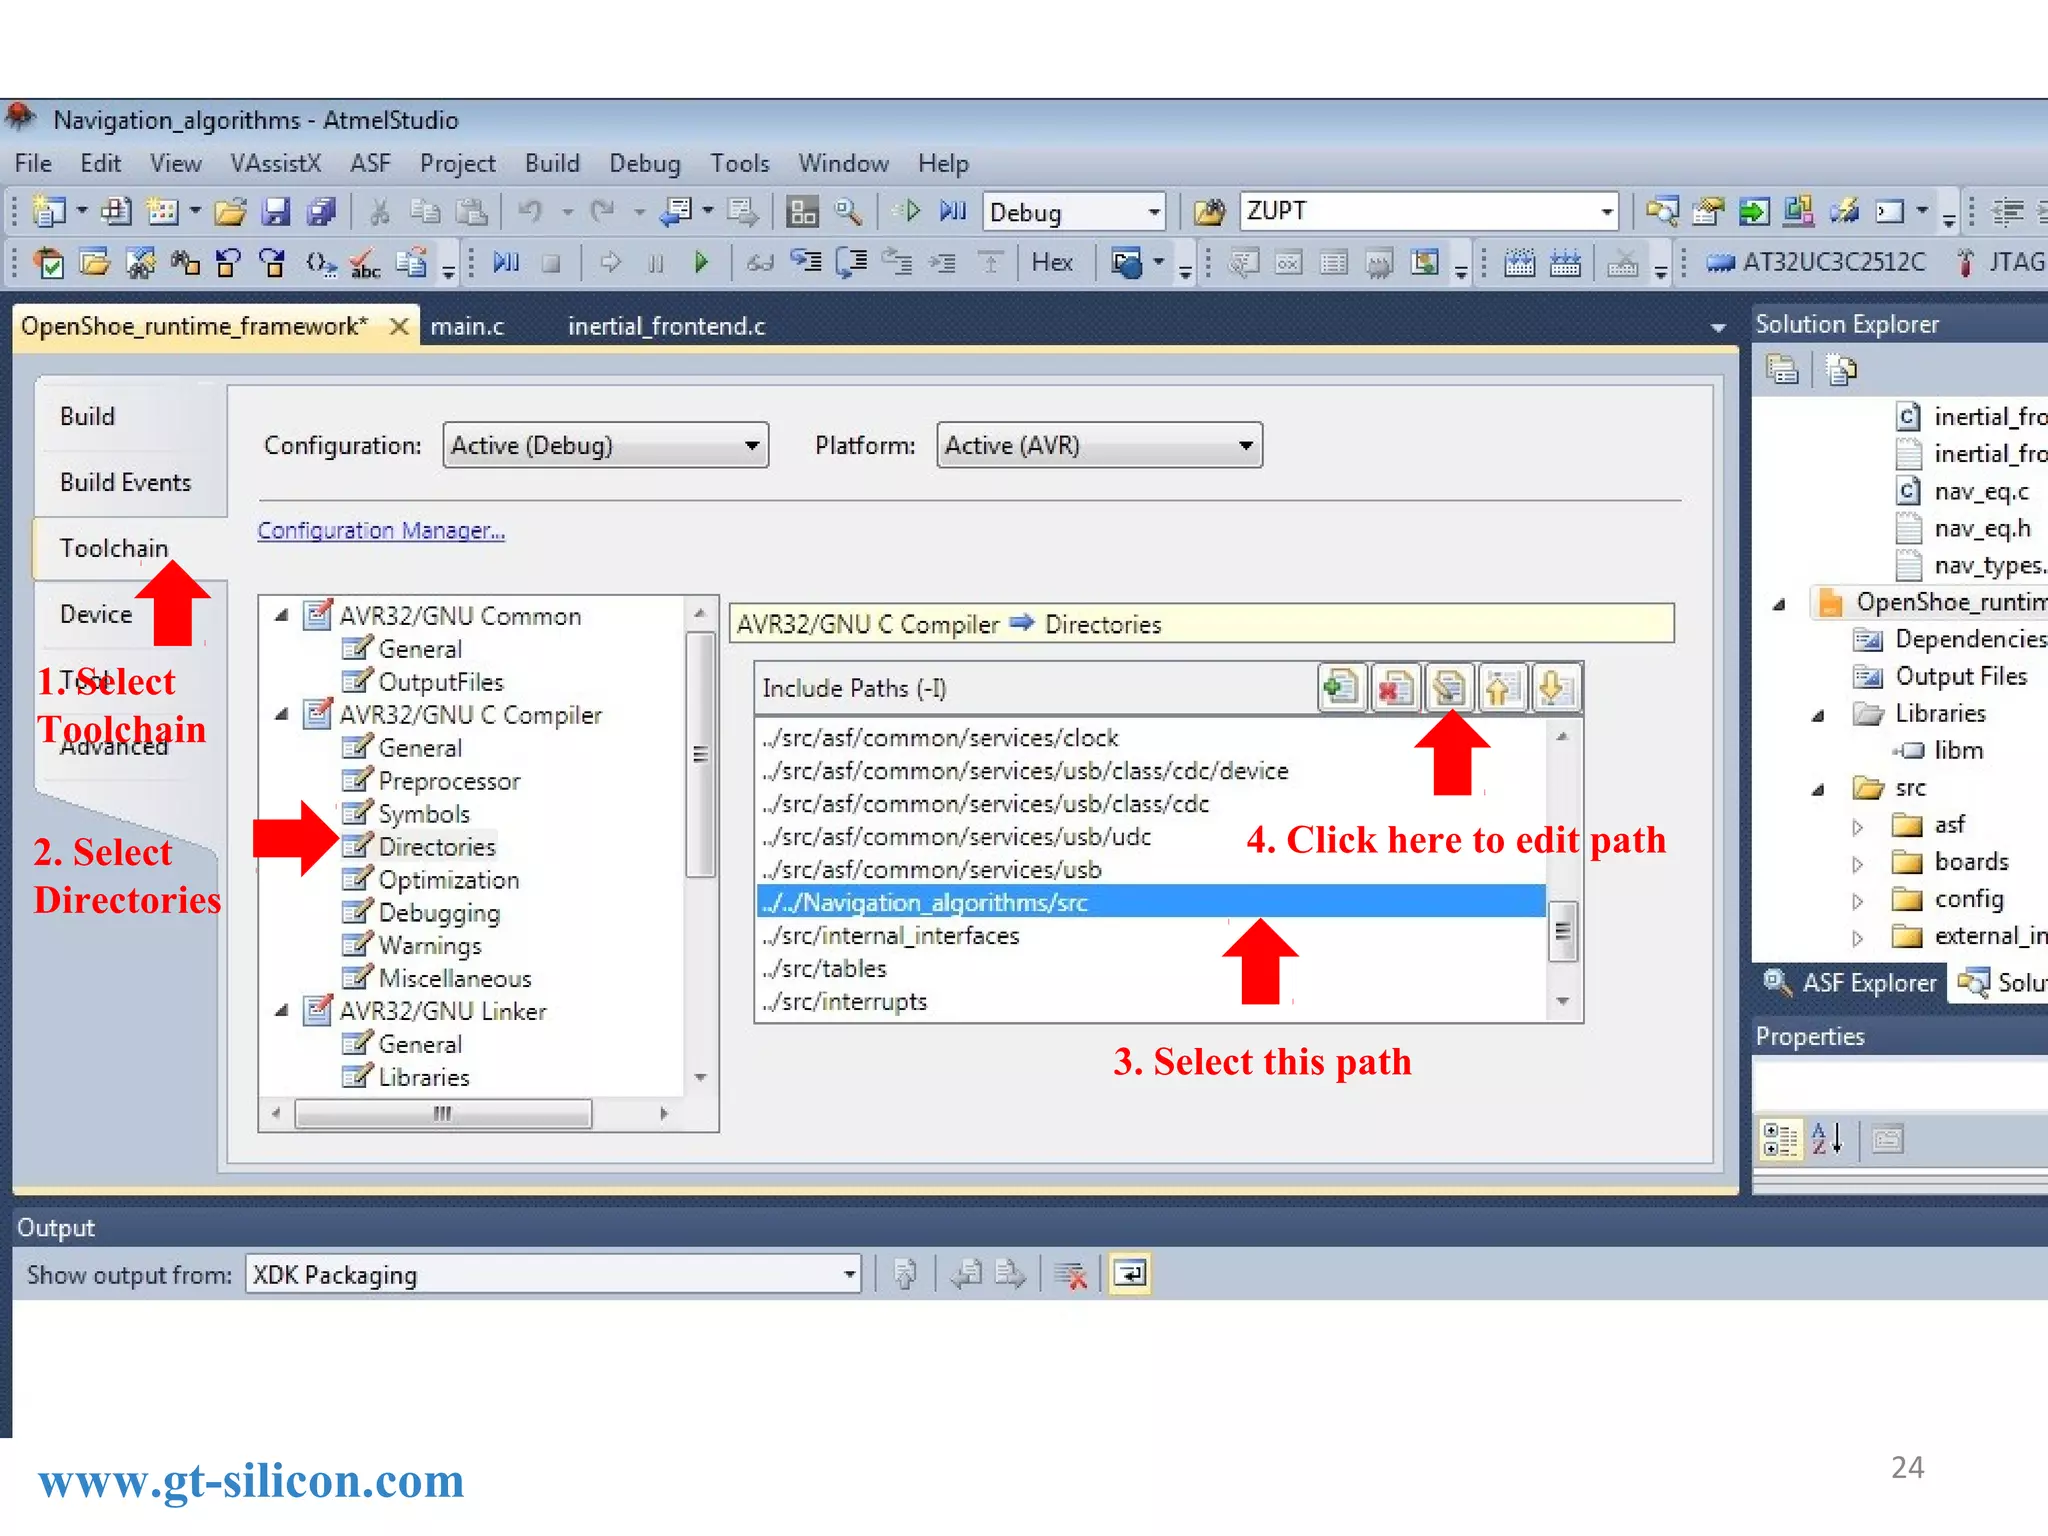Screen dimensions: 2048x1536
Task: Select Libraries under AVR32/GNU Linker
Action: click(424, 1077)
